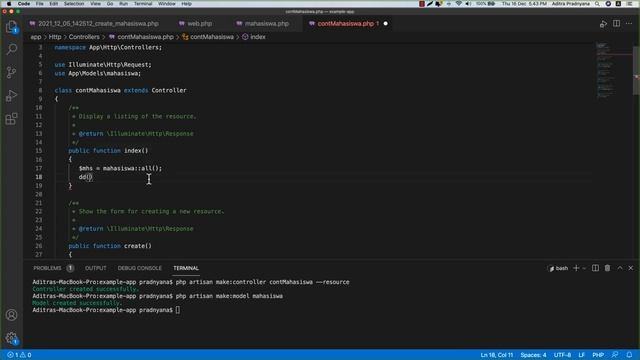Open the File menu
Image resolution: width=640 pixels, height=360 pixels.
[40, 4]
